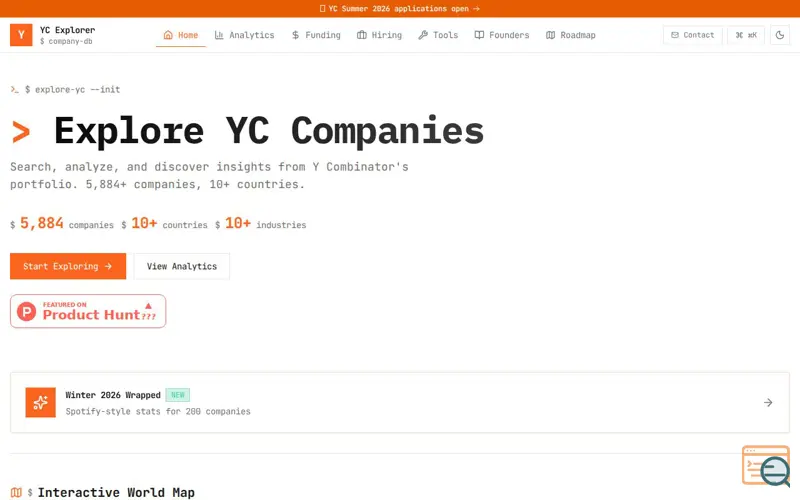Viewport: 800px width, 500px height.
Task: Toggle dark mode moon icon
Action: coord(780,35)
